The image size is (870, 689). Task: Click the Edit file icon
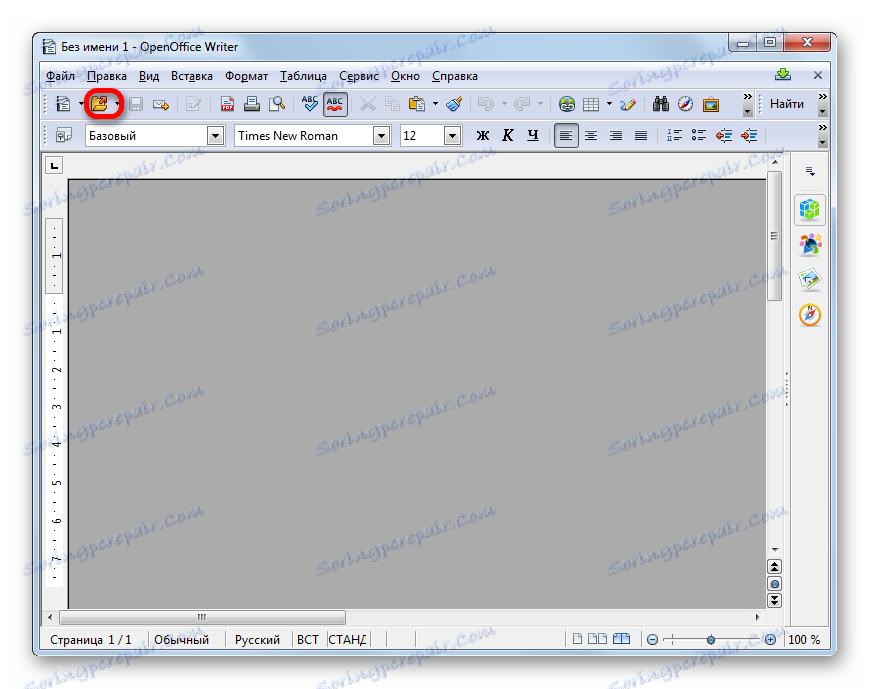(193, 104)
